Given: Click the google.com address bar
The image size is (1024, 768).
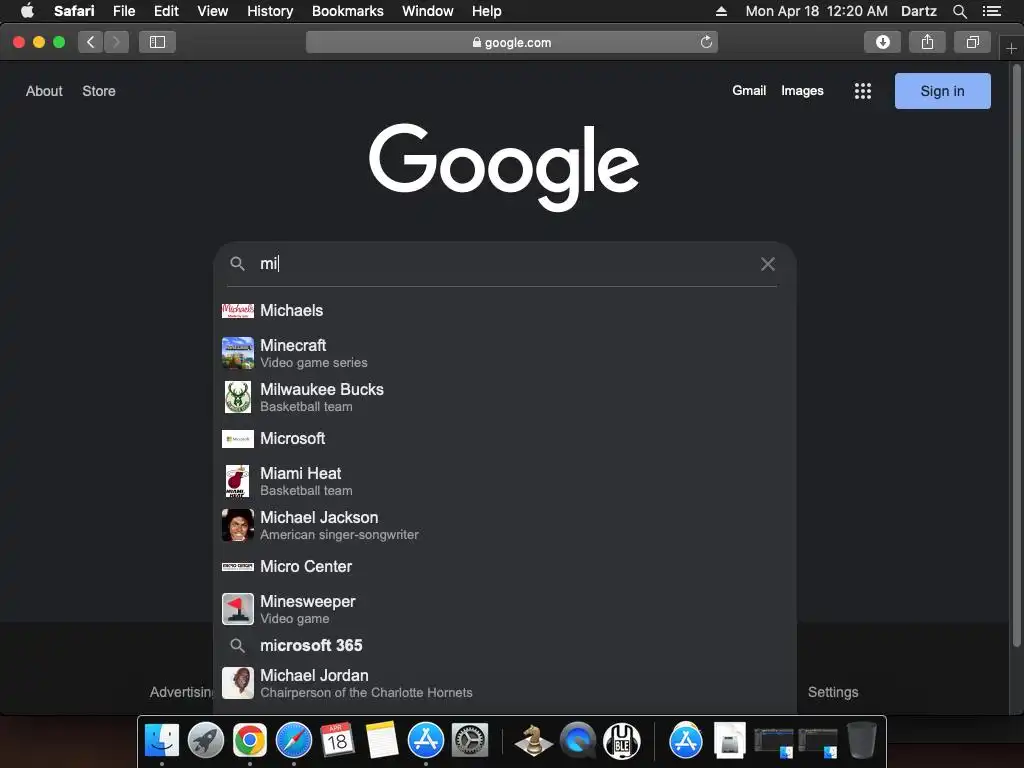Looking at the screenshot, I should [511, 42].
